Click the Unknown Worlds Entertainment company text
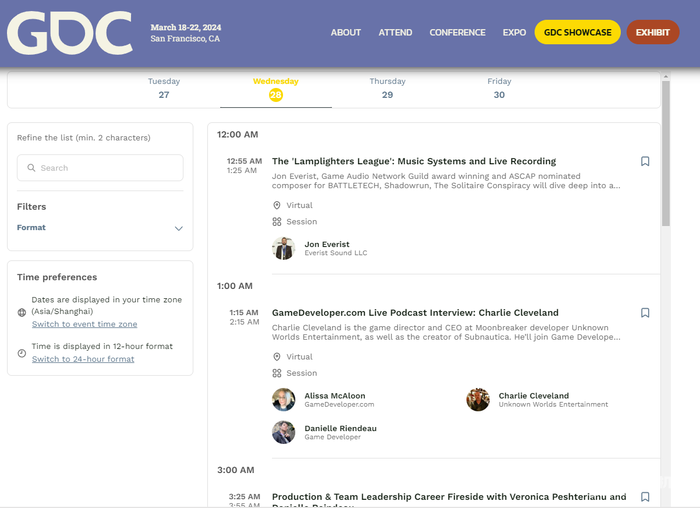The width and height of the screenshot is (700, 508). coord(553,404)
